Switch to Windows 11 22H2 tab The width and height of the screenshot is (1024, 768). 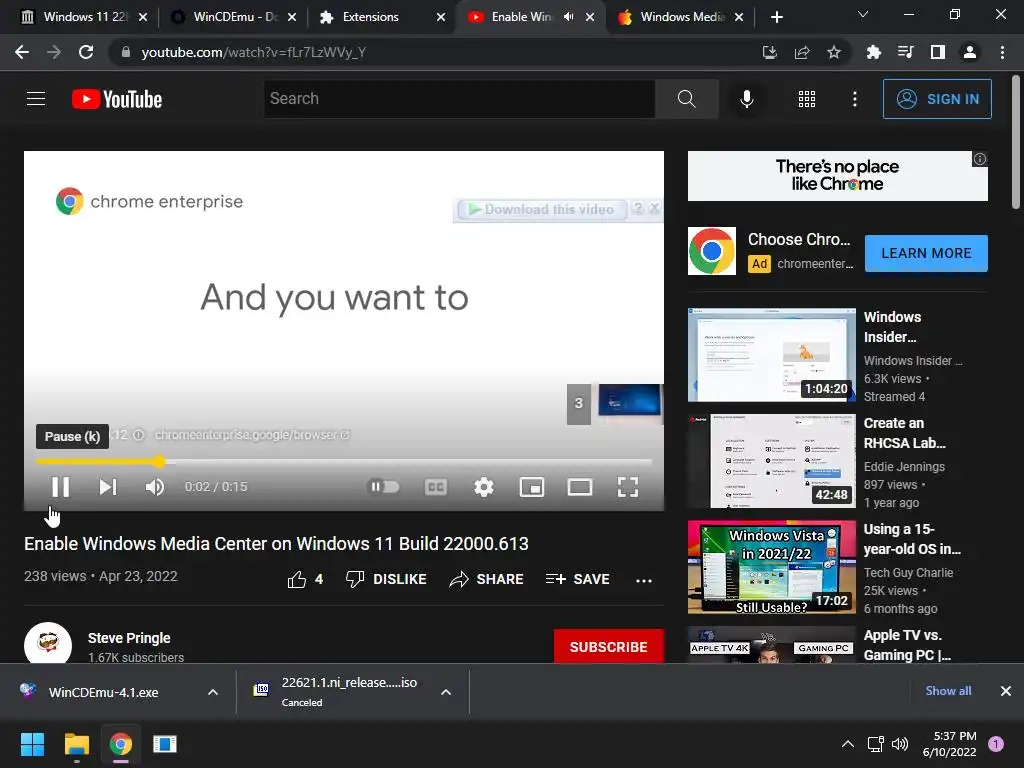(84, 17)
